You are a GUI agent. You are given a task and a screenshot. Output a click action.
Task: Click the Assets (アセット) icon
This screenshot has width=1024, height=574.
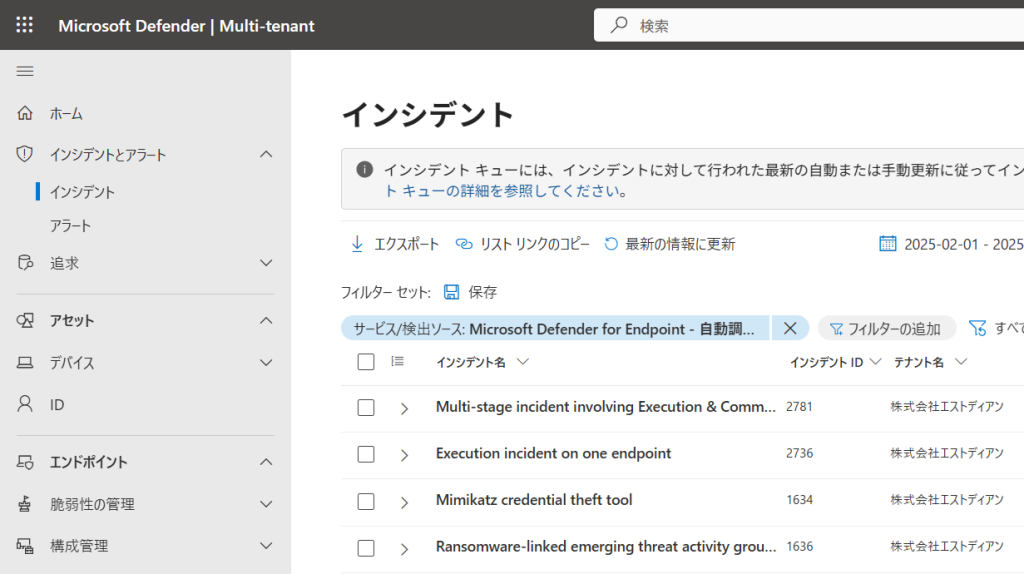[25, 320]
